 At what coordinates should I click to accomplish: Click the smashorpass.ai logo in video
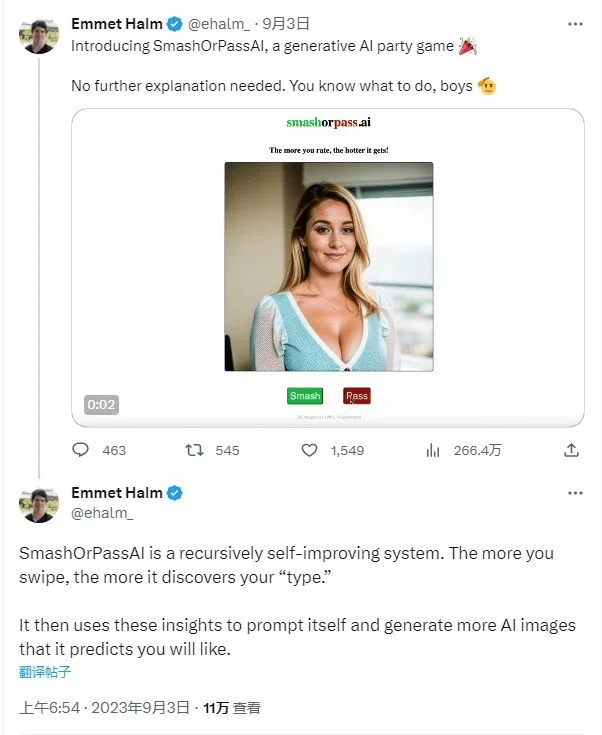(x=328, y=123)
